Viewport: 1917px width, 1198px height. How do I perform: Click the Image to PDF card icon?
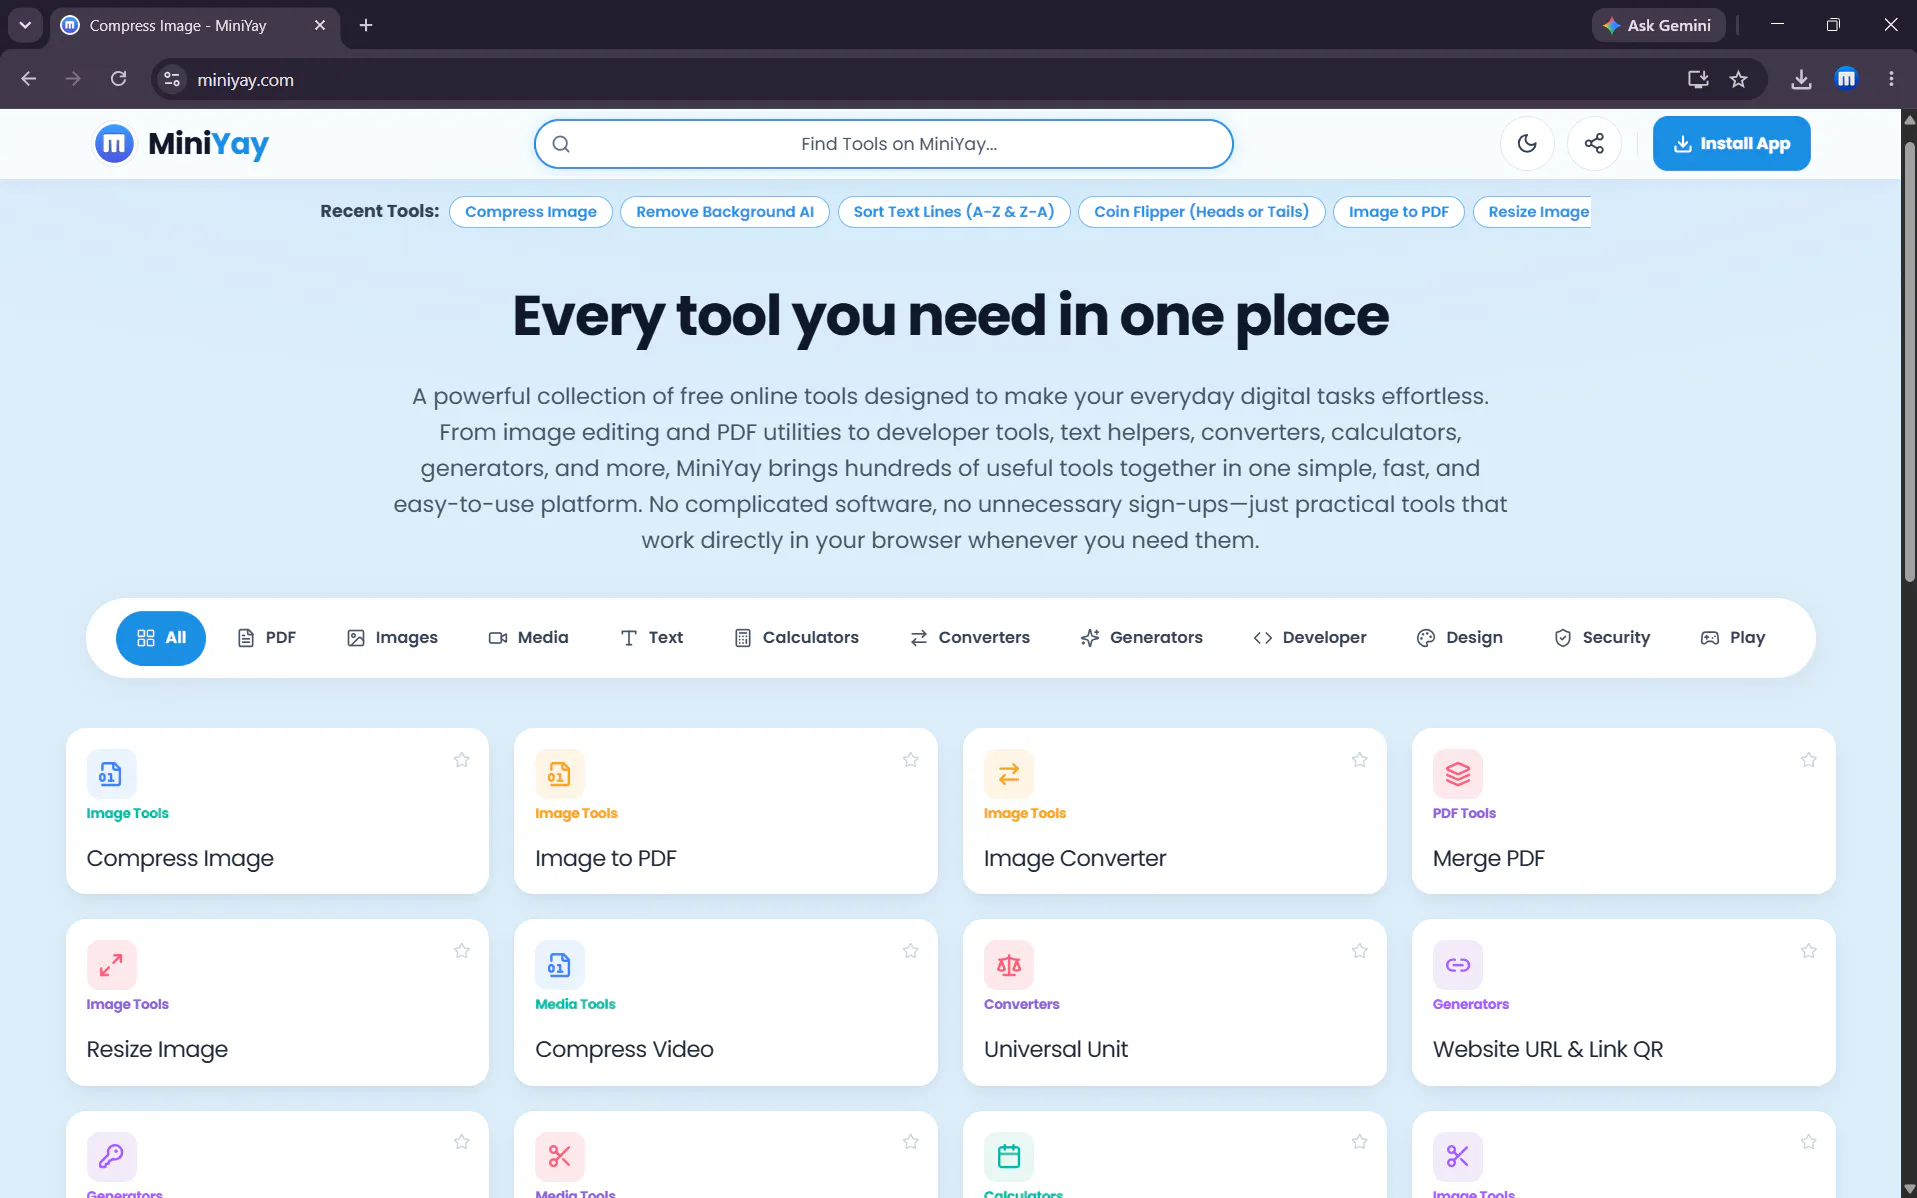[559, 774]
